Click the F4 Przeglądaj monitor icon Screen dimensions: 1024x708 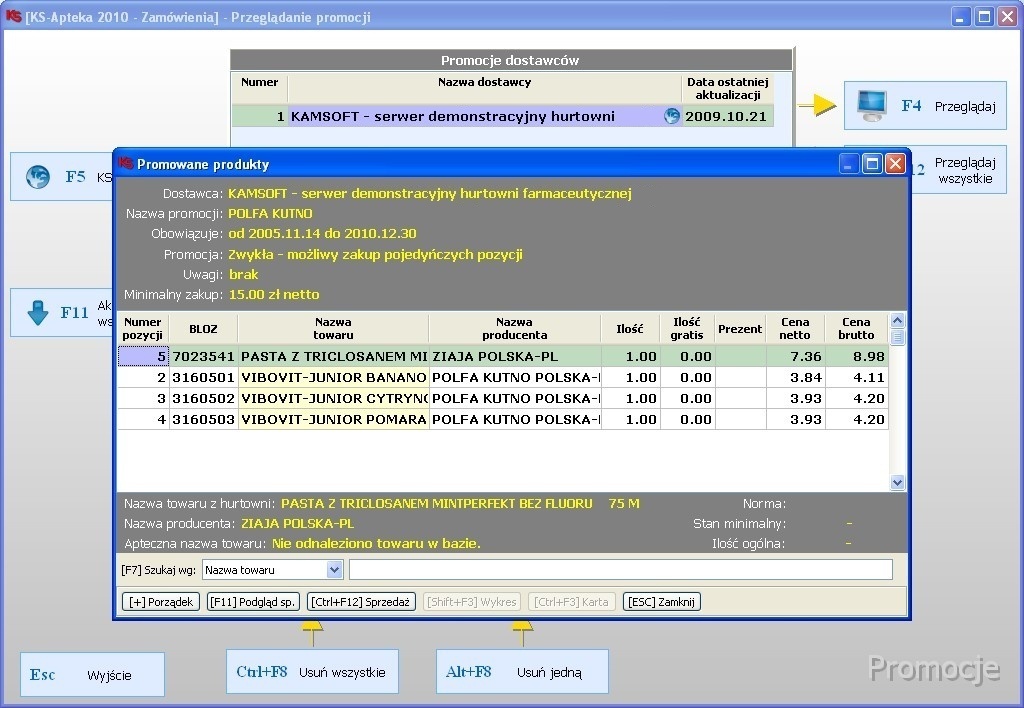[x=871, y=105]
